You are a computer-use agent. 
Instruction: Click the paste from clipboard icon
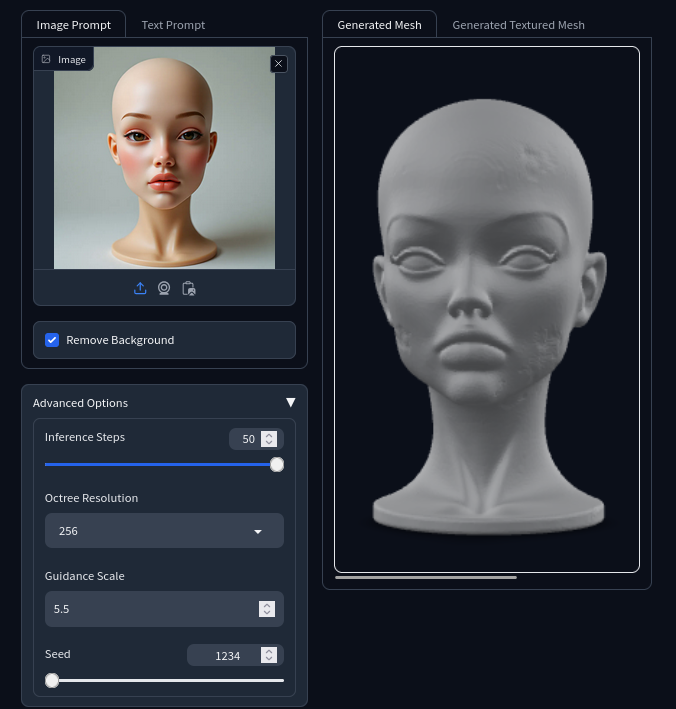(189, 288)
